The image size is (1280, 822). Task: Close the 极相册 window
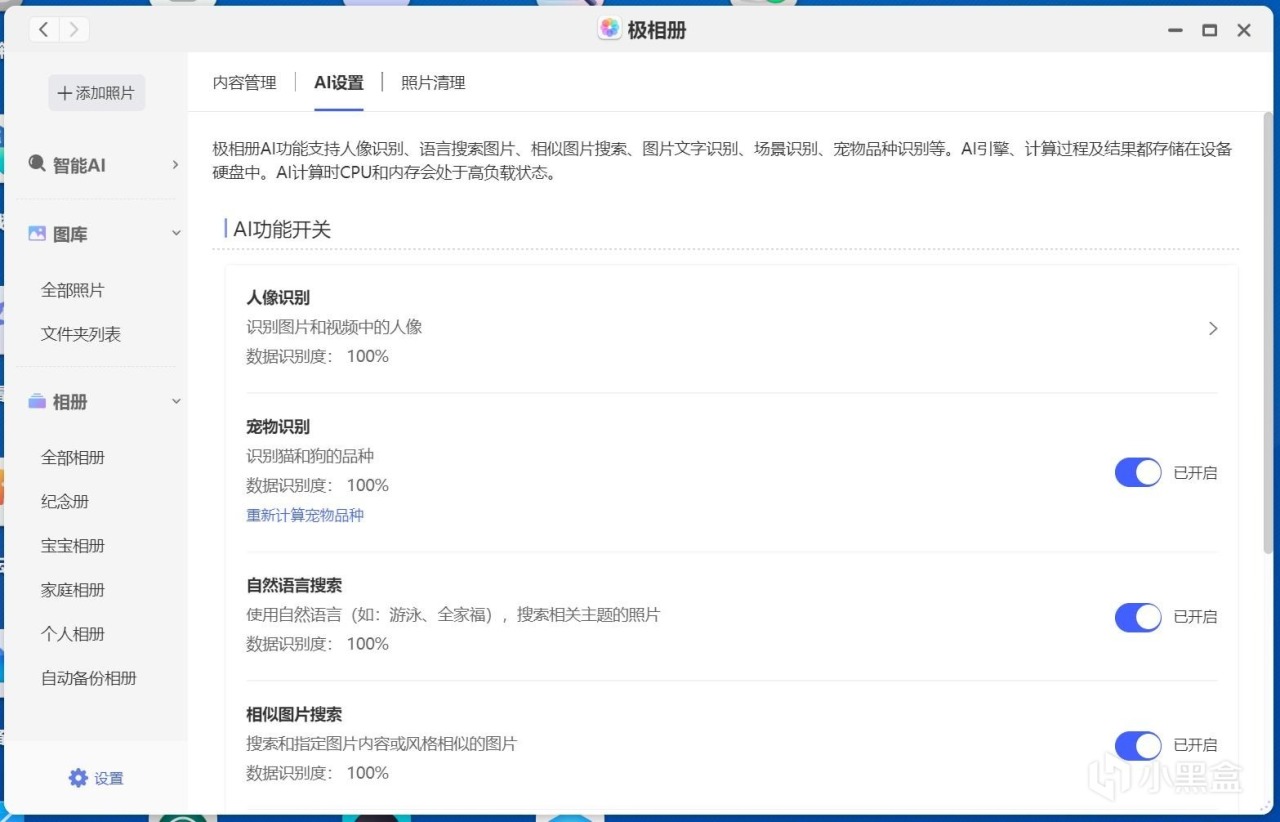click(x=1244, y=30)
